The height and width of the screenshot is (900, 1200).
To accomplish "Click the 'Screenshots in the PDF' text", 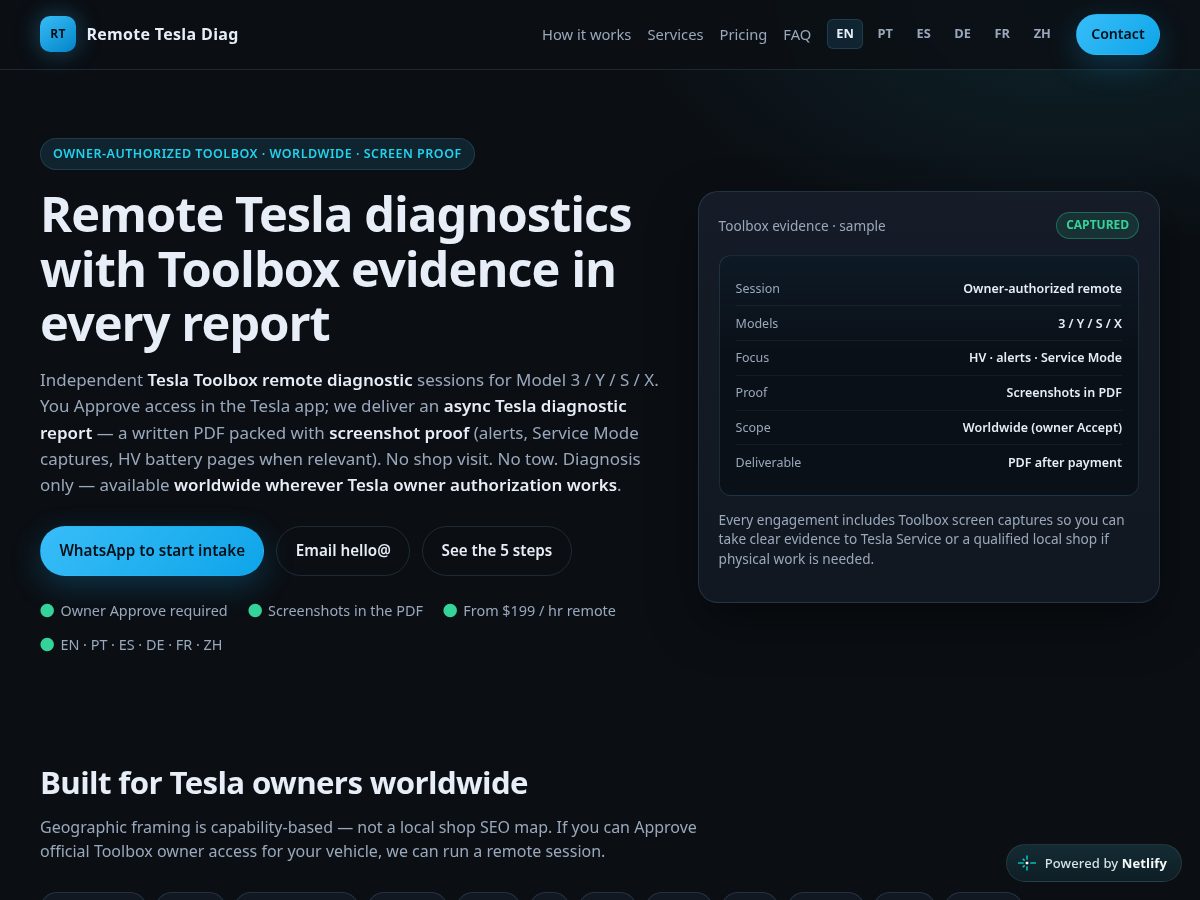I will coord(345,611).
